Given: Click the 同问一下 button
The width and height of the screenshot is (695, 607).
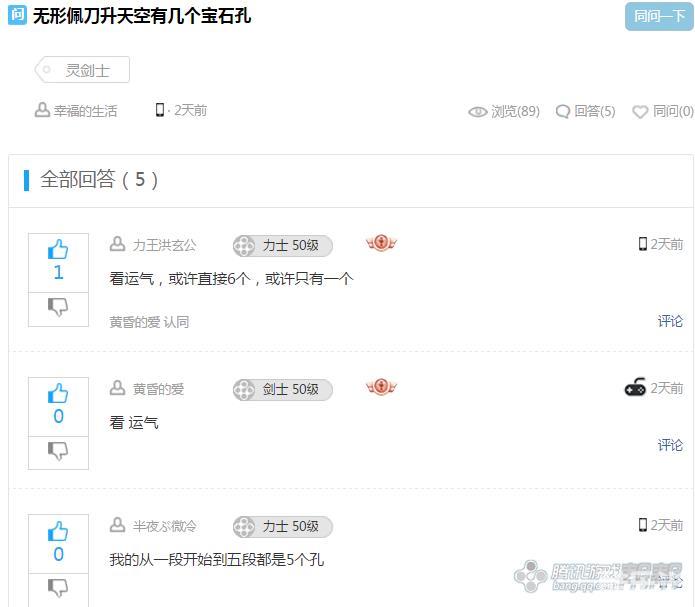Looking at the screenshot, I should pos(659,16).
